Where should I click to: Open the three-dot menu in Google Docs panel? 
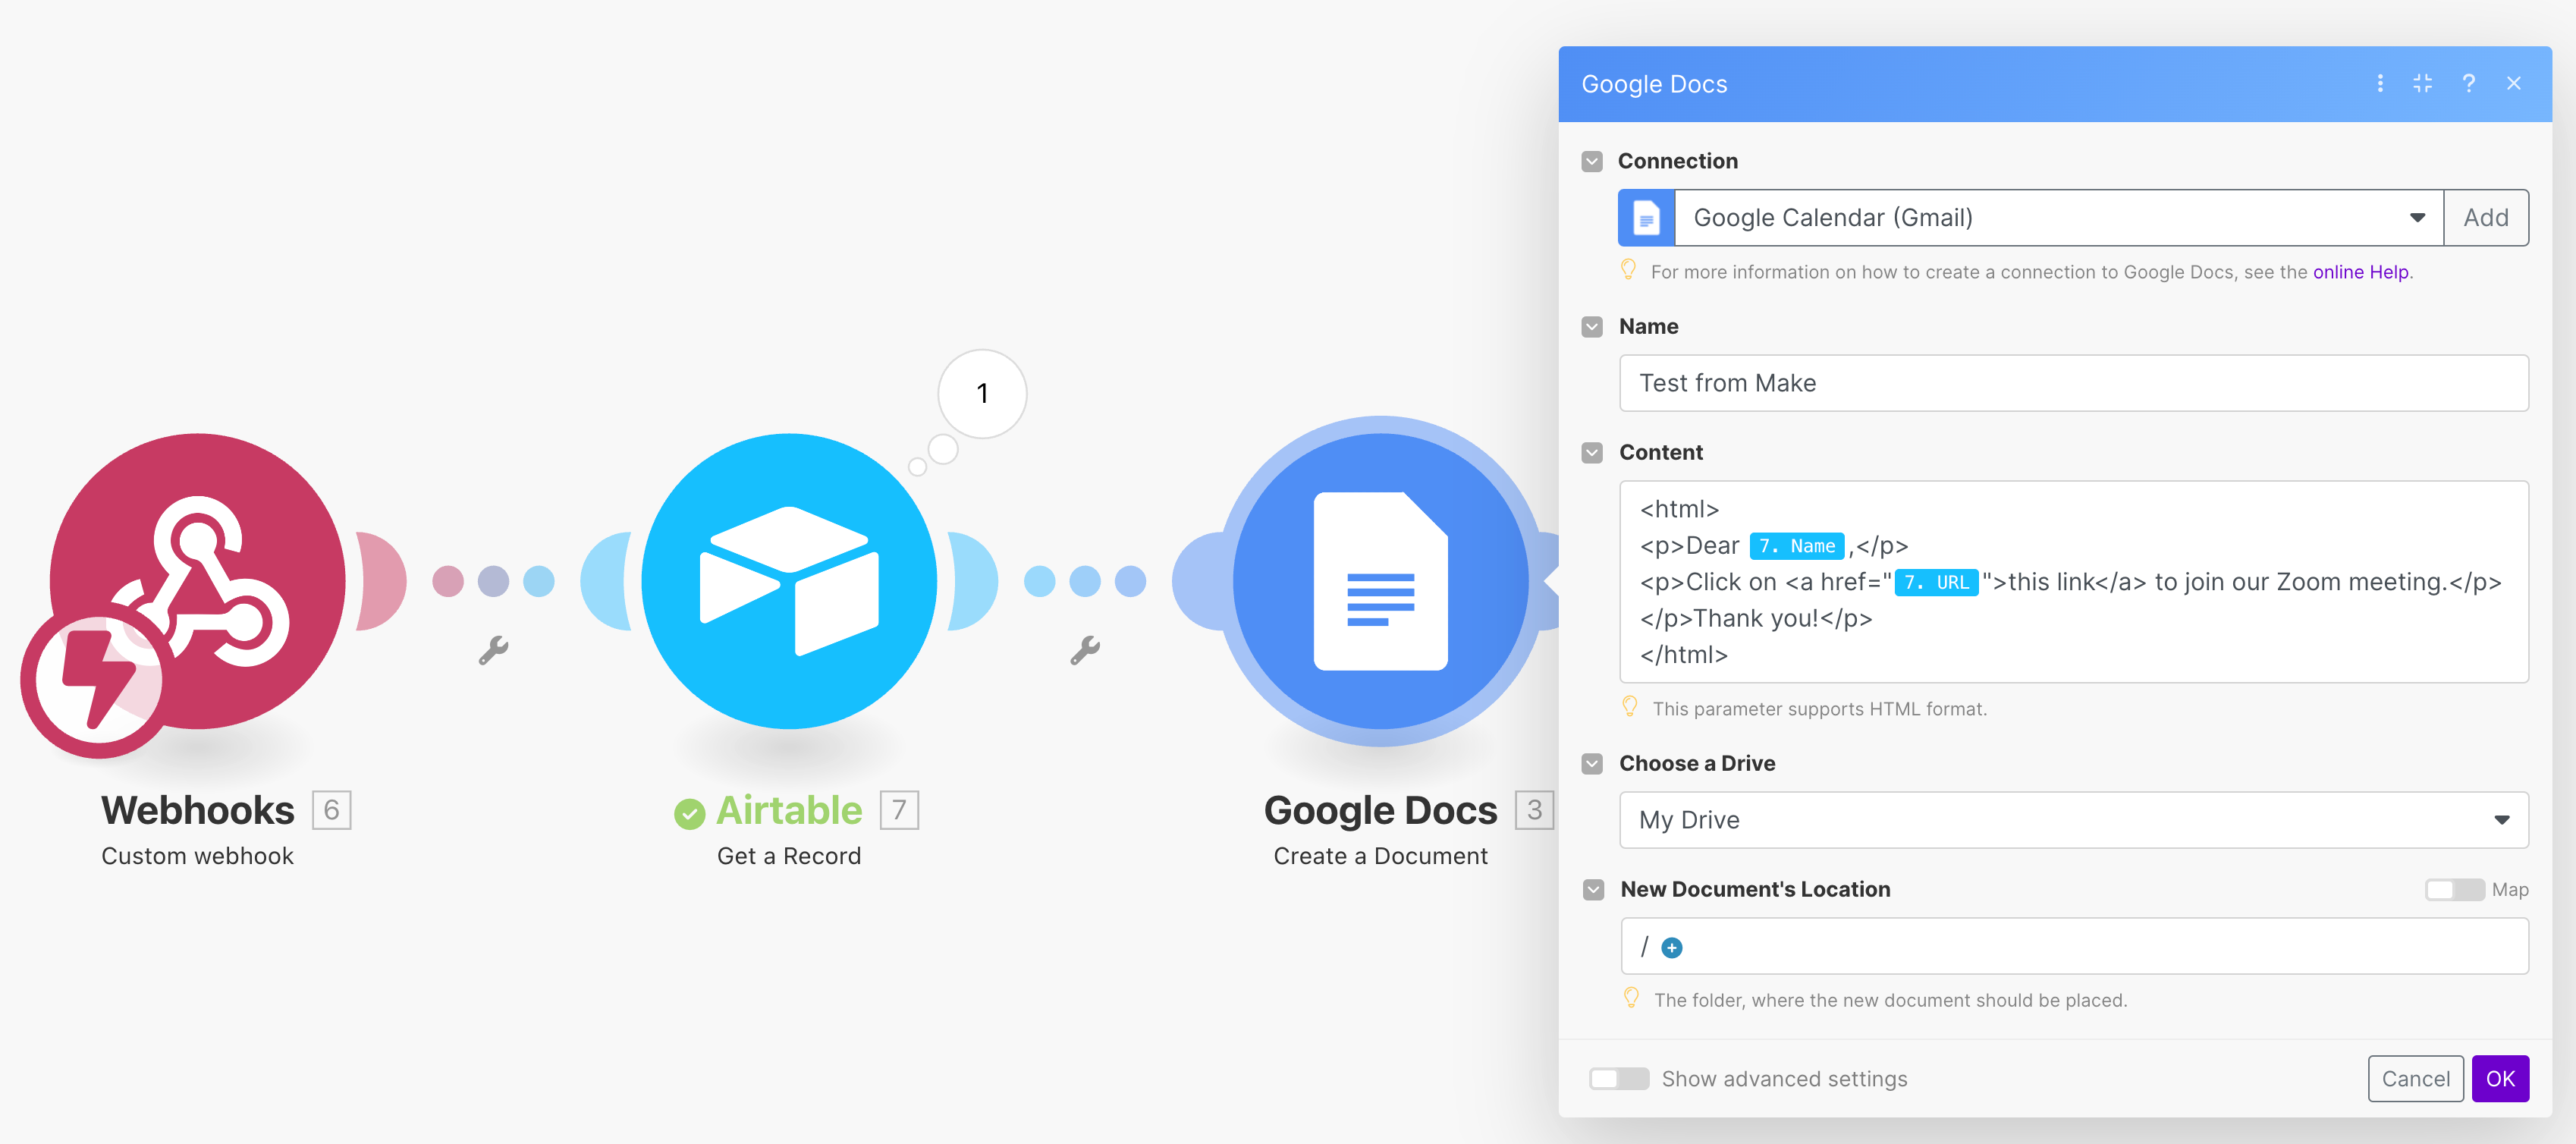(2380, 83)
